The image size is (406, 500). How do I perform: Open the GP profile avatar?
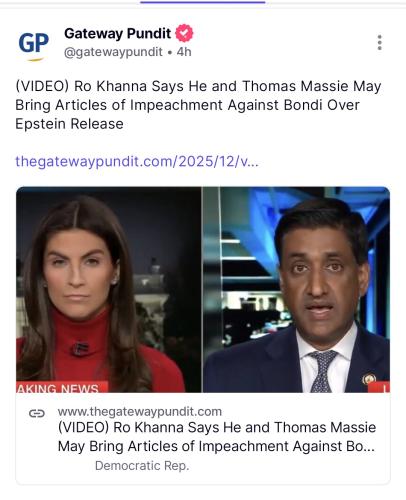point(33,46)
